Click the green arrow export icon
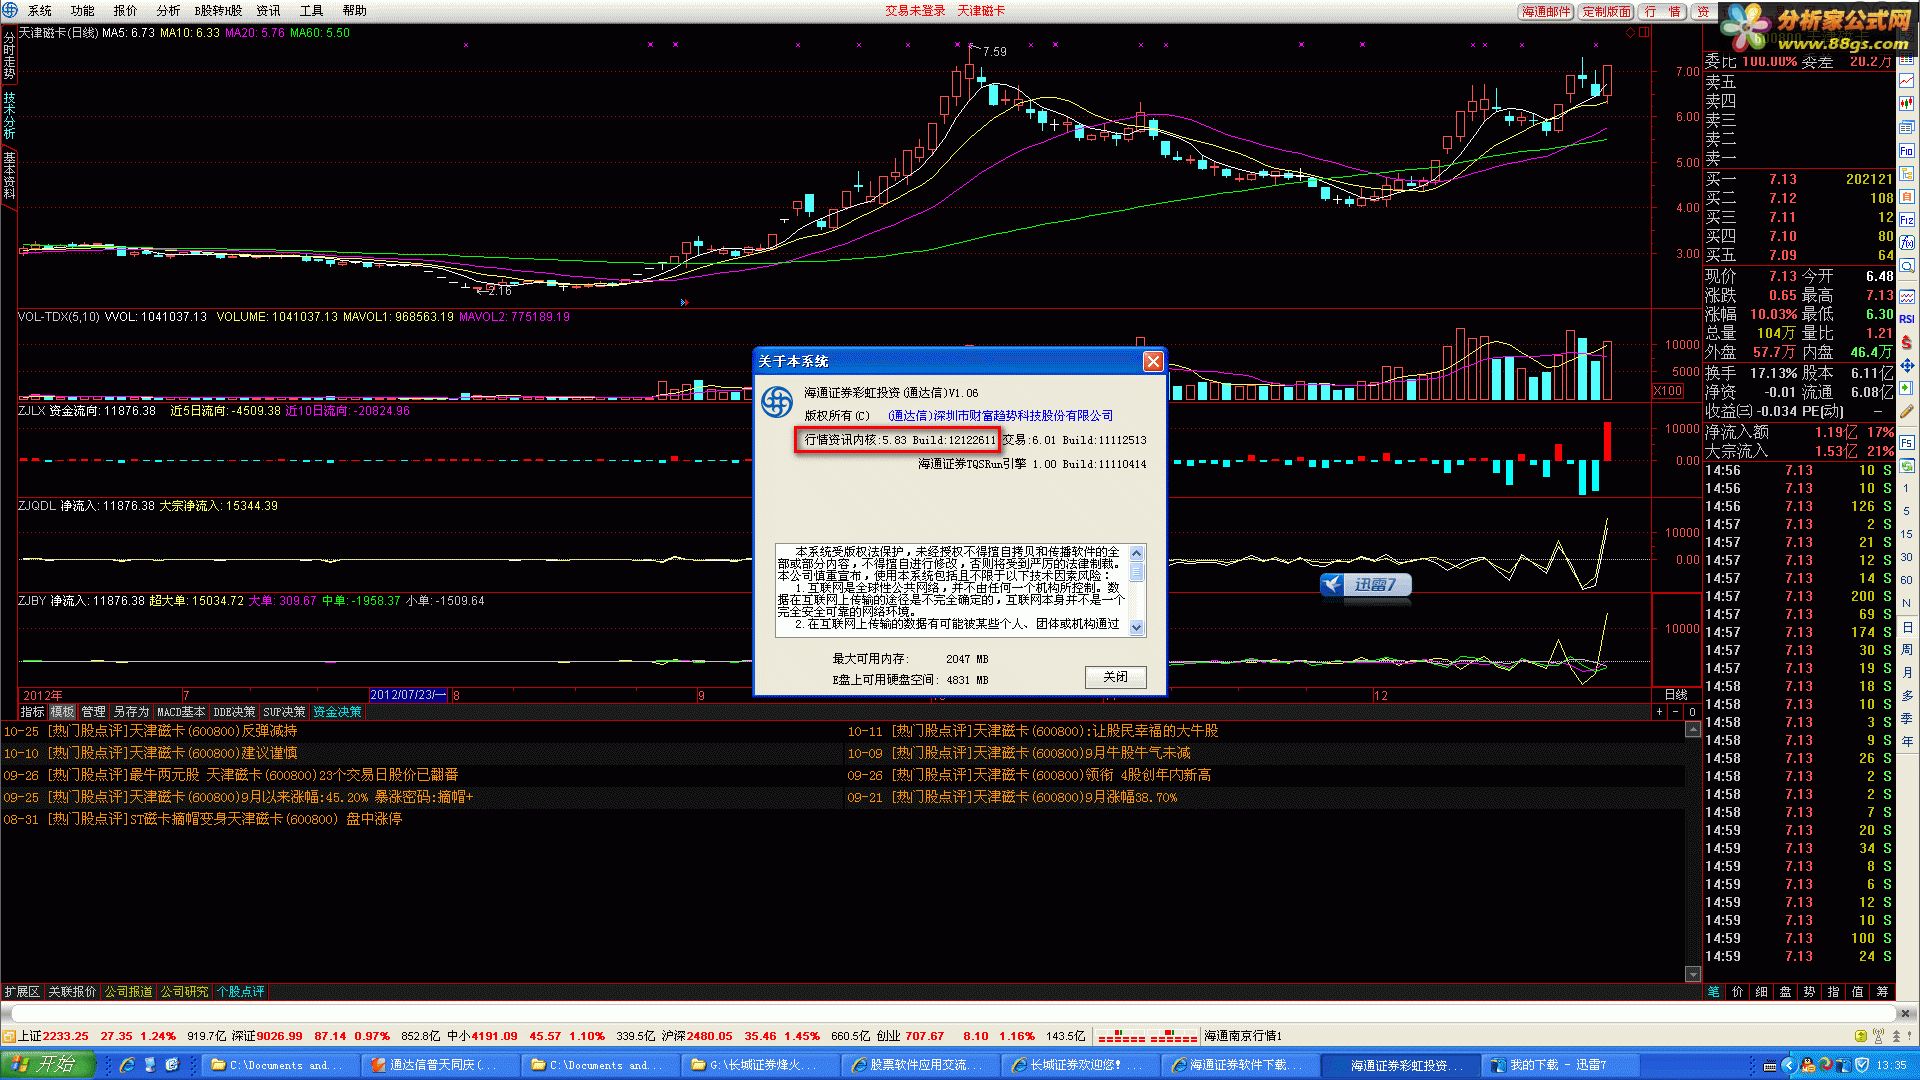Screen dimensions: 1920x1080 coord(1907,387)
